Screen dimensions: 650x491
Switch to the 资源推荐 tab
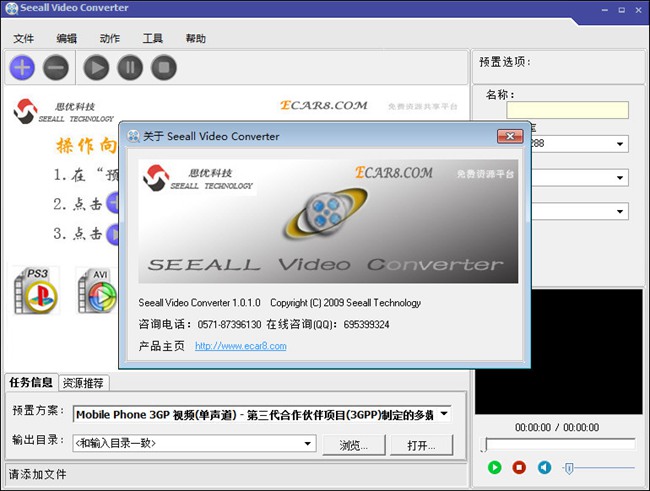83,383
